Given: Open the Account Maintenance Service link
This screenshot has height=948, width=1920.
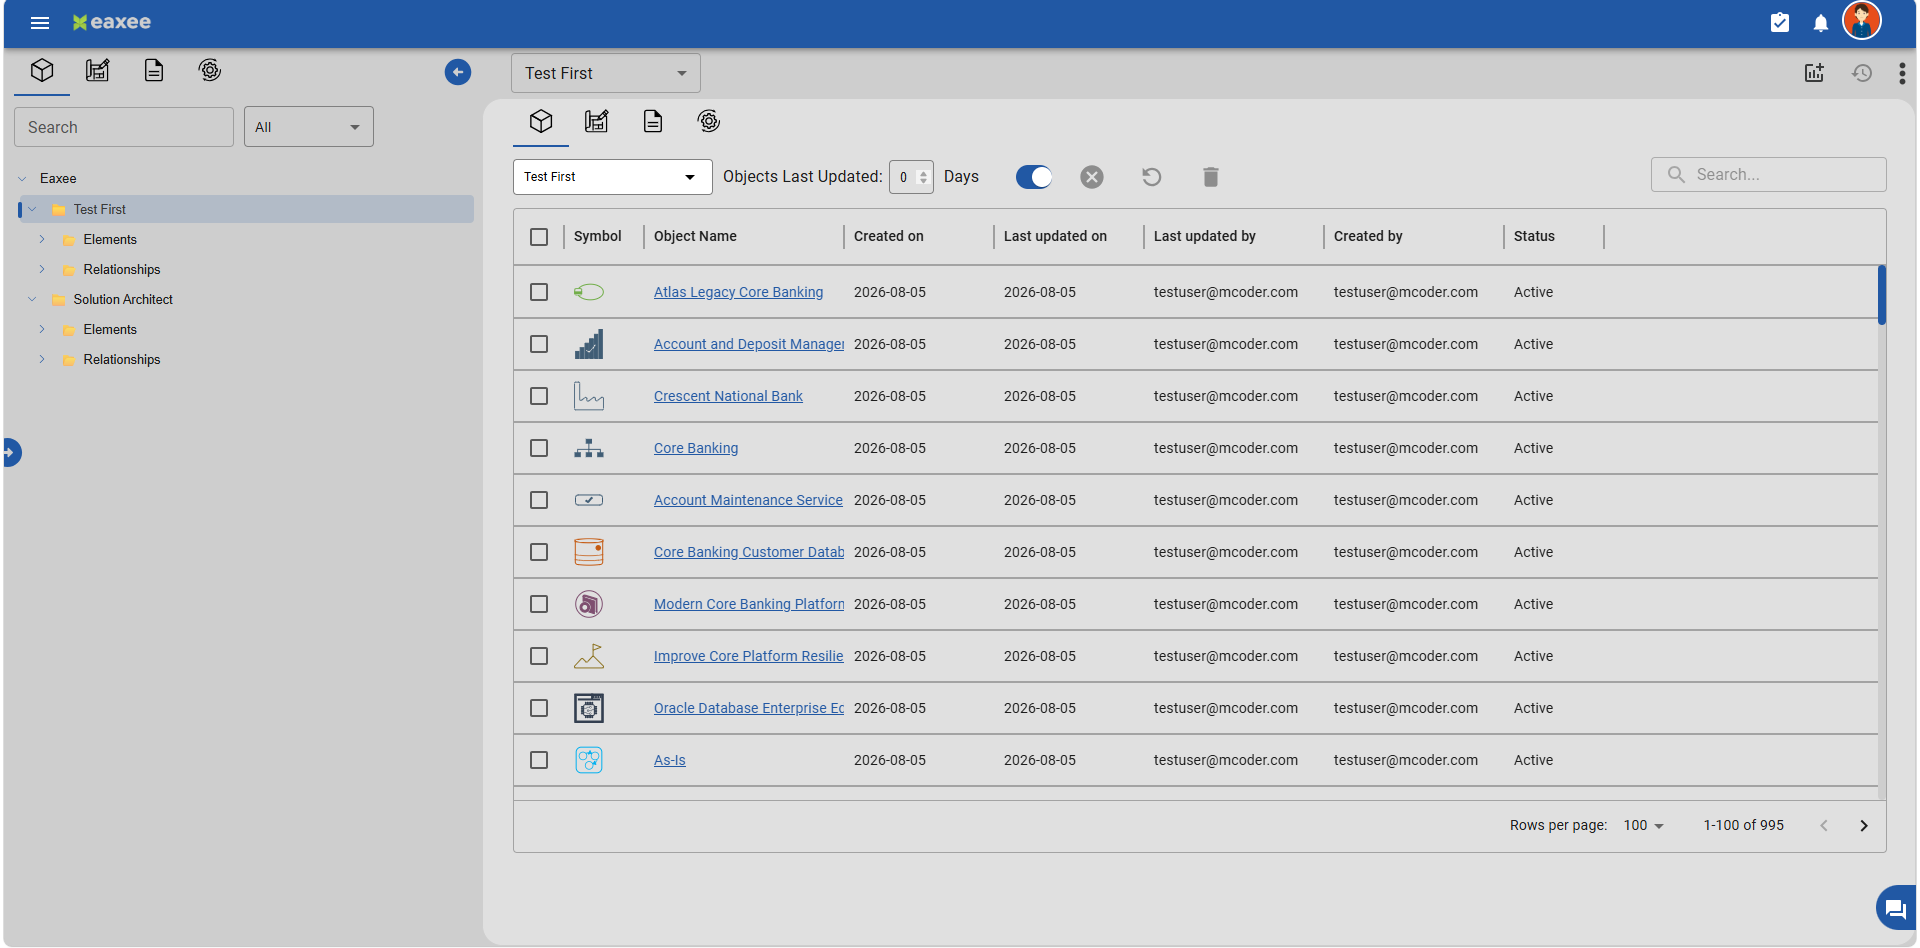Looking at the screenshot, I should pyautogui.click(x=748, y=500).
